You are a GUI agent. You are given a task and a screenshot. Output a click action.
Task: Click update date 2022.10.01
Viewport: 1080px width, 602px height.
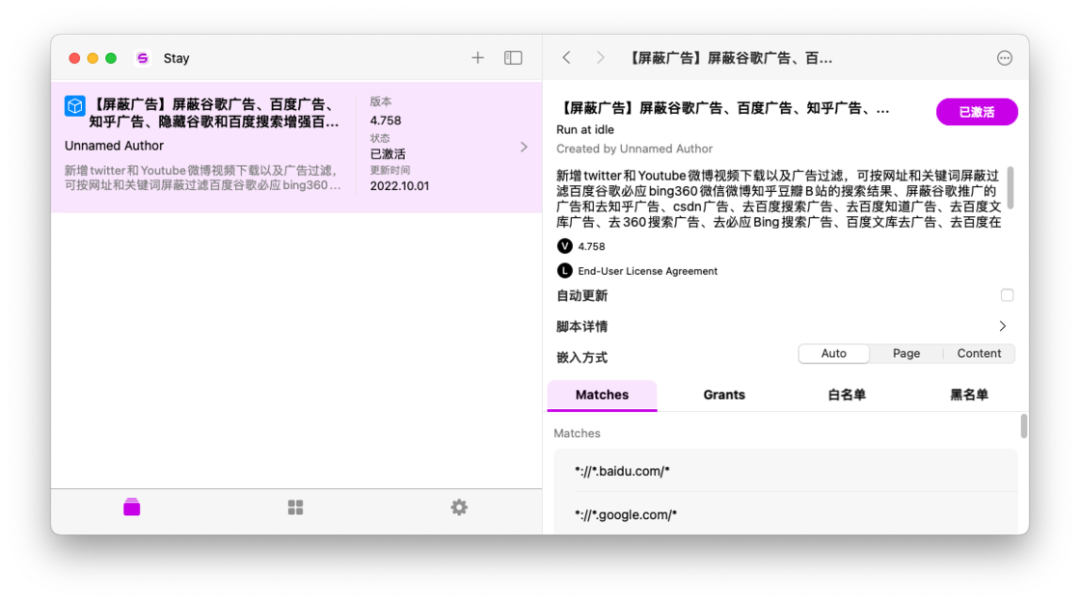[x=399, y=186]
